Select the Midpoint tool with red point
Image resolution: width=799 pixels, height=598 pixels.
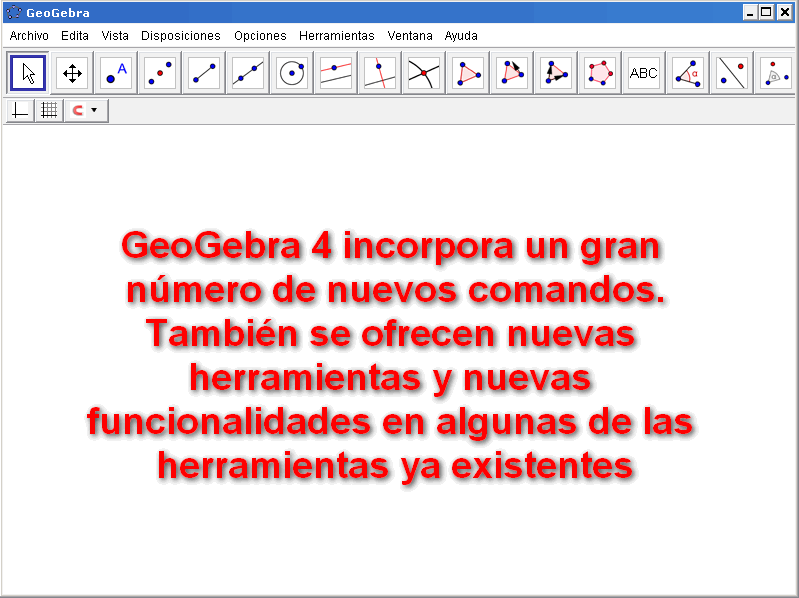pyautogui.click(x=160, y=73)
